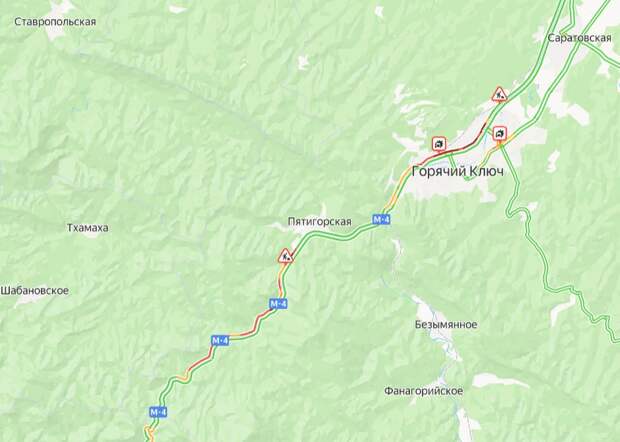This screenshot has width=620, height=442.
Task: Open the northern roadwork sign above Горячий Ключ
Action: [x=500, y=94]
